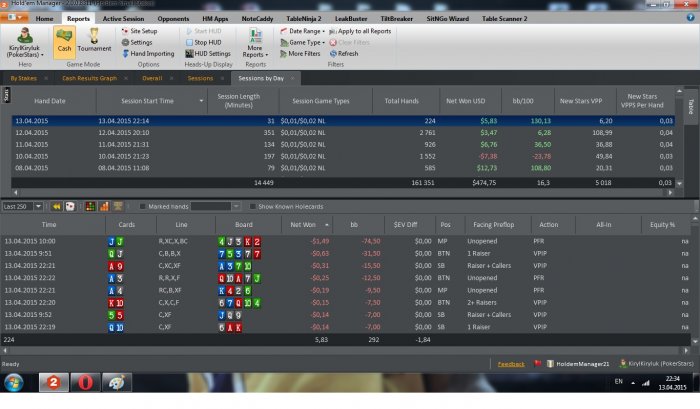700x409 pixels.
Task: Select Cash game mode
Action: tap(64, 42)
